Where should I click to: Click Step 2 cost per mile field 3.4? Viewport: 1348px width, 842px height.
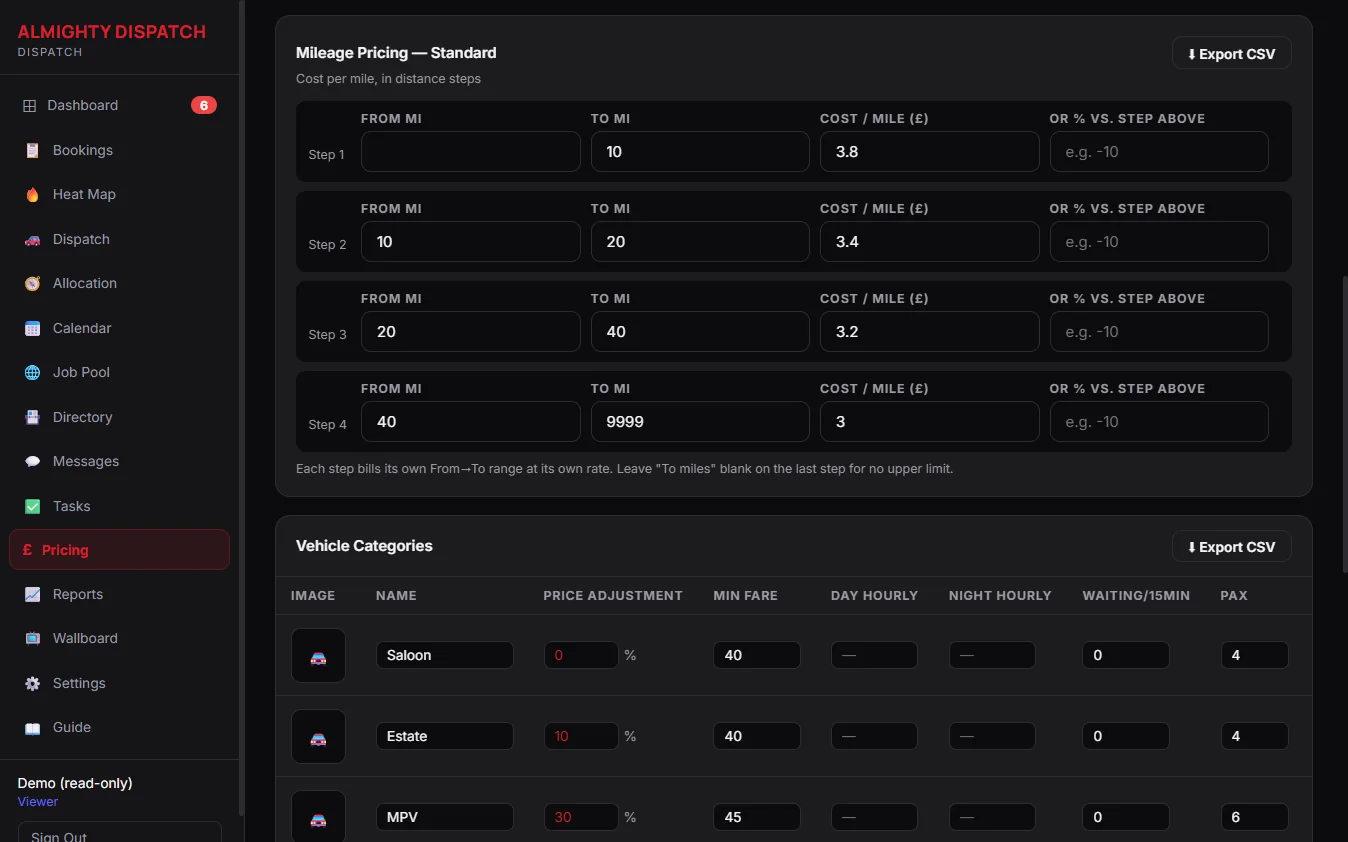click(930, 242)
